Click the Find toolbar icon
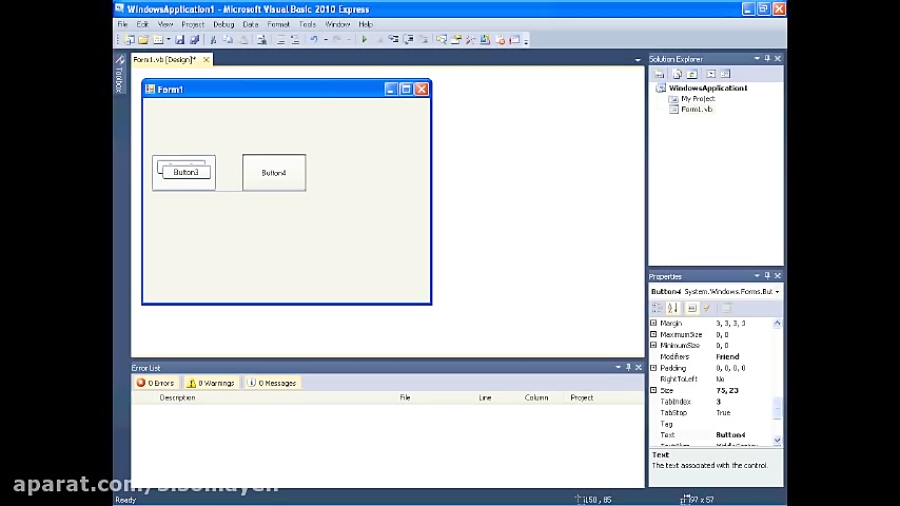Viewport: 900px width, 506px height. click(262, 40)
